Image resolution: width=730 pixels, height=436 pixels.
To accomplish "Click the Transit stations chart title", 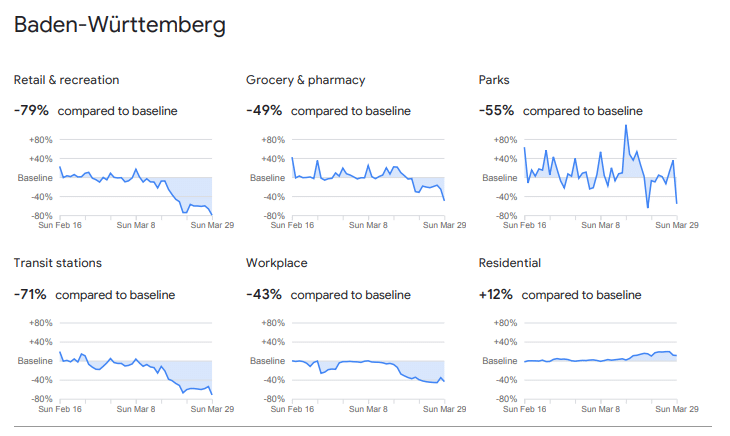I will tap(58, 263).
